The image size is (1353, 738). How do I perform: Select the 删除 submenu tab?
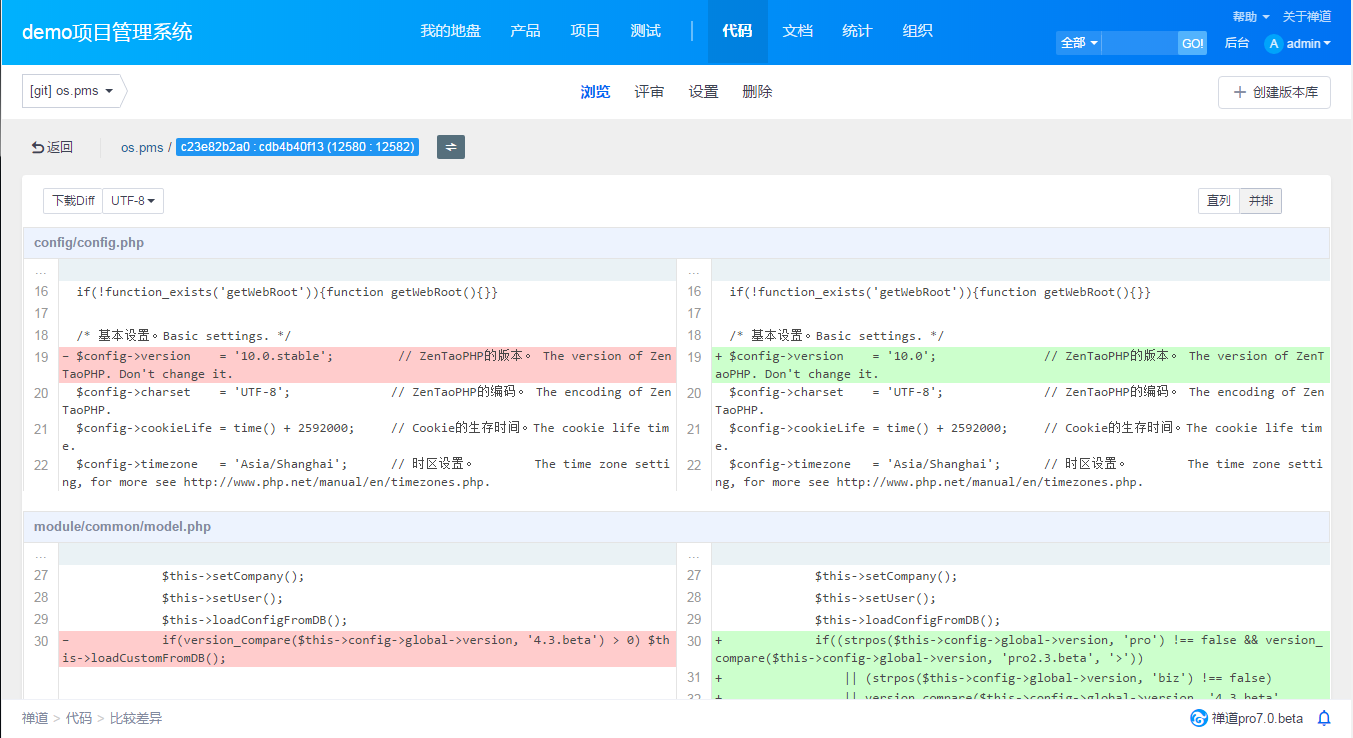tap(757, 92)
